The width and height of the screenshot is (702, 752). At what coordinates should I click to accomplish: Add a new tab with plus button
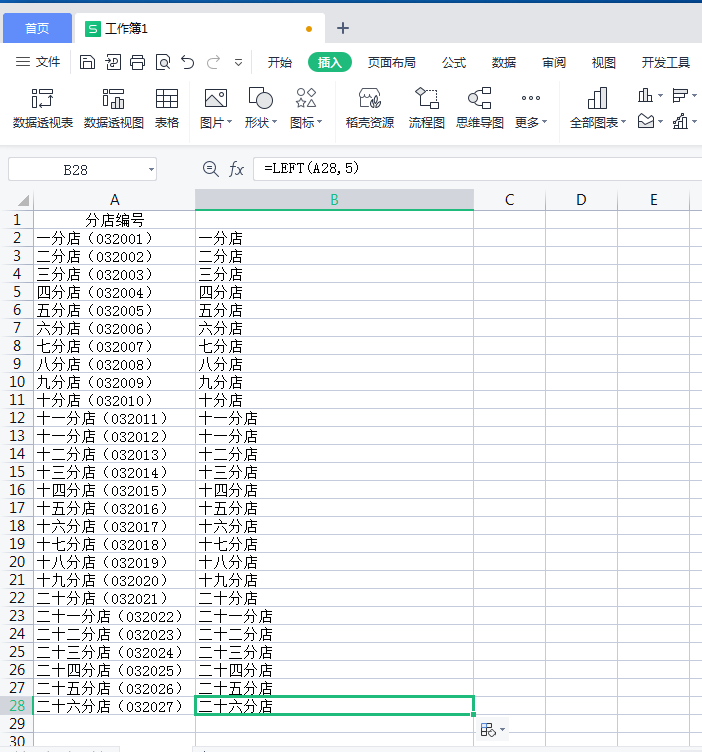[343, 28]
